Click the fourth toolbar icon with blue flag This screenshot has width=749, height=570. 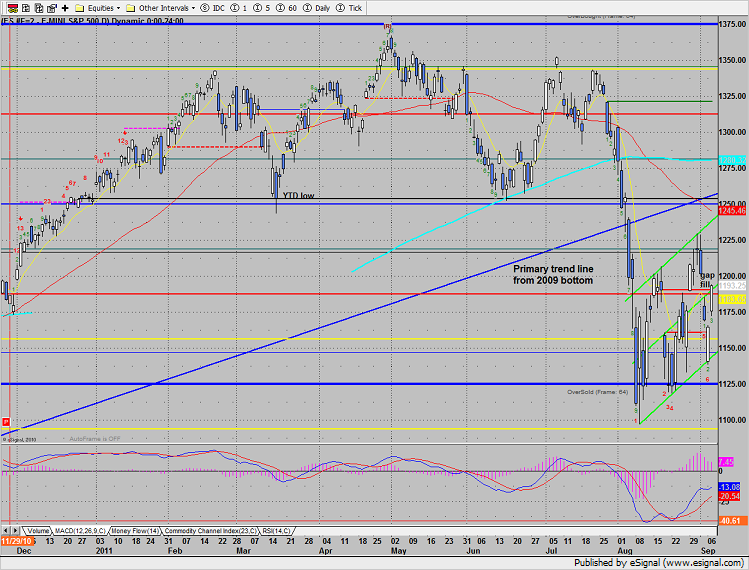pyautogui.click(x=52, y=8)
